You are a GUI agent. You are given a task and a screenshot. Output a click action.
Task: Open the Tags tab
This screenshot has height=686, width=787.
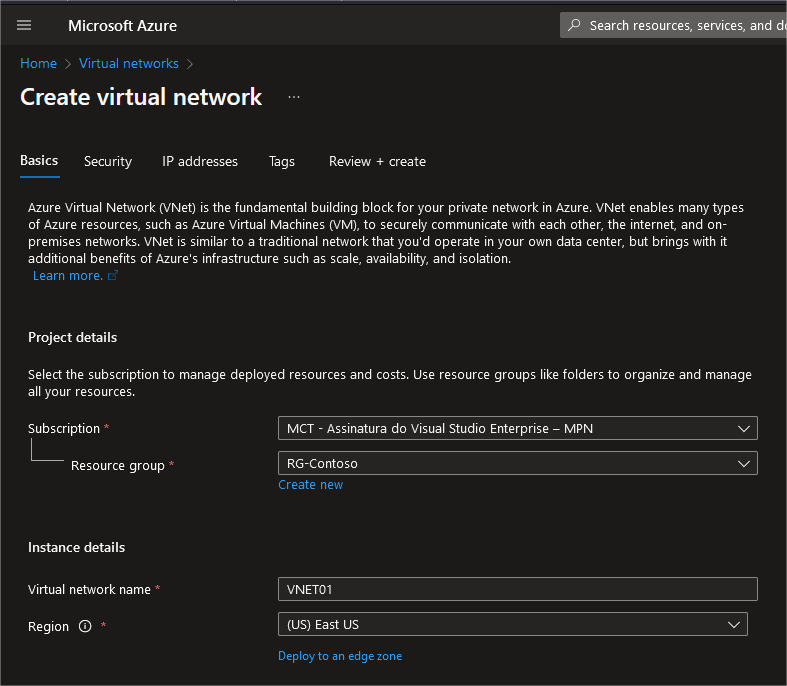click(282, 162)
